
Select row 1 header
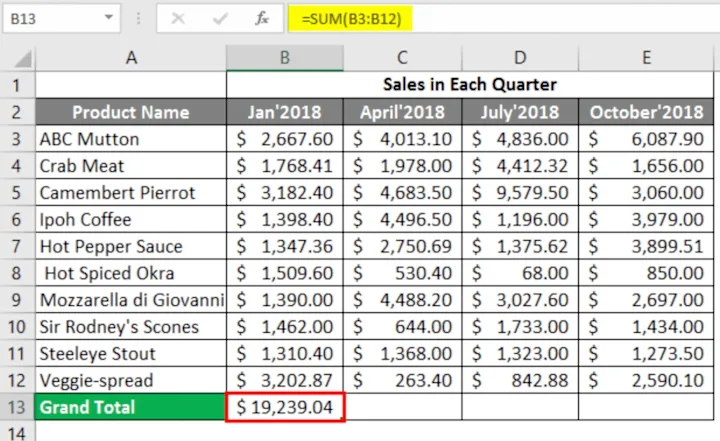(17, 85)
